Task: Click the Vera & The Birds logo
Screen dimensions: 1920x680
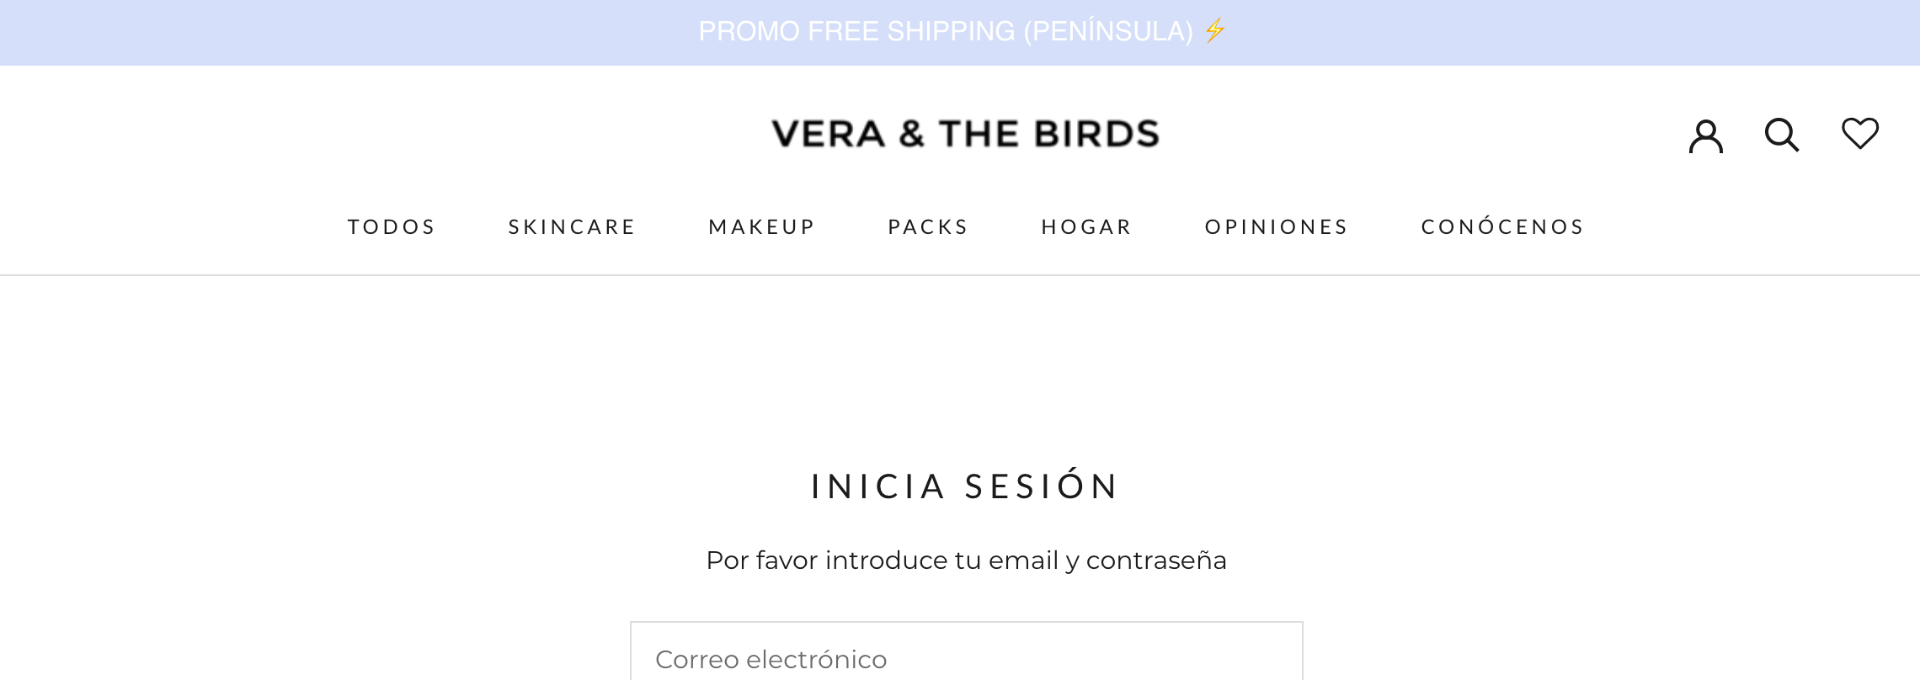Action: coord(965,134)
